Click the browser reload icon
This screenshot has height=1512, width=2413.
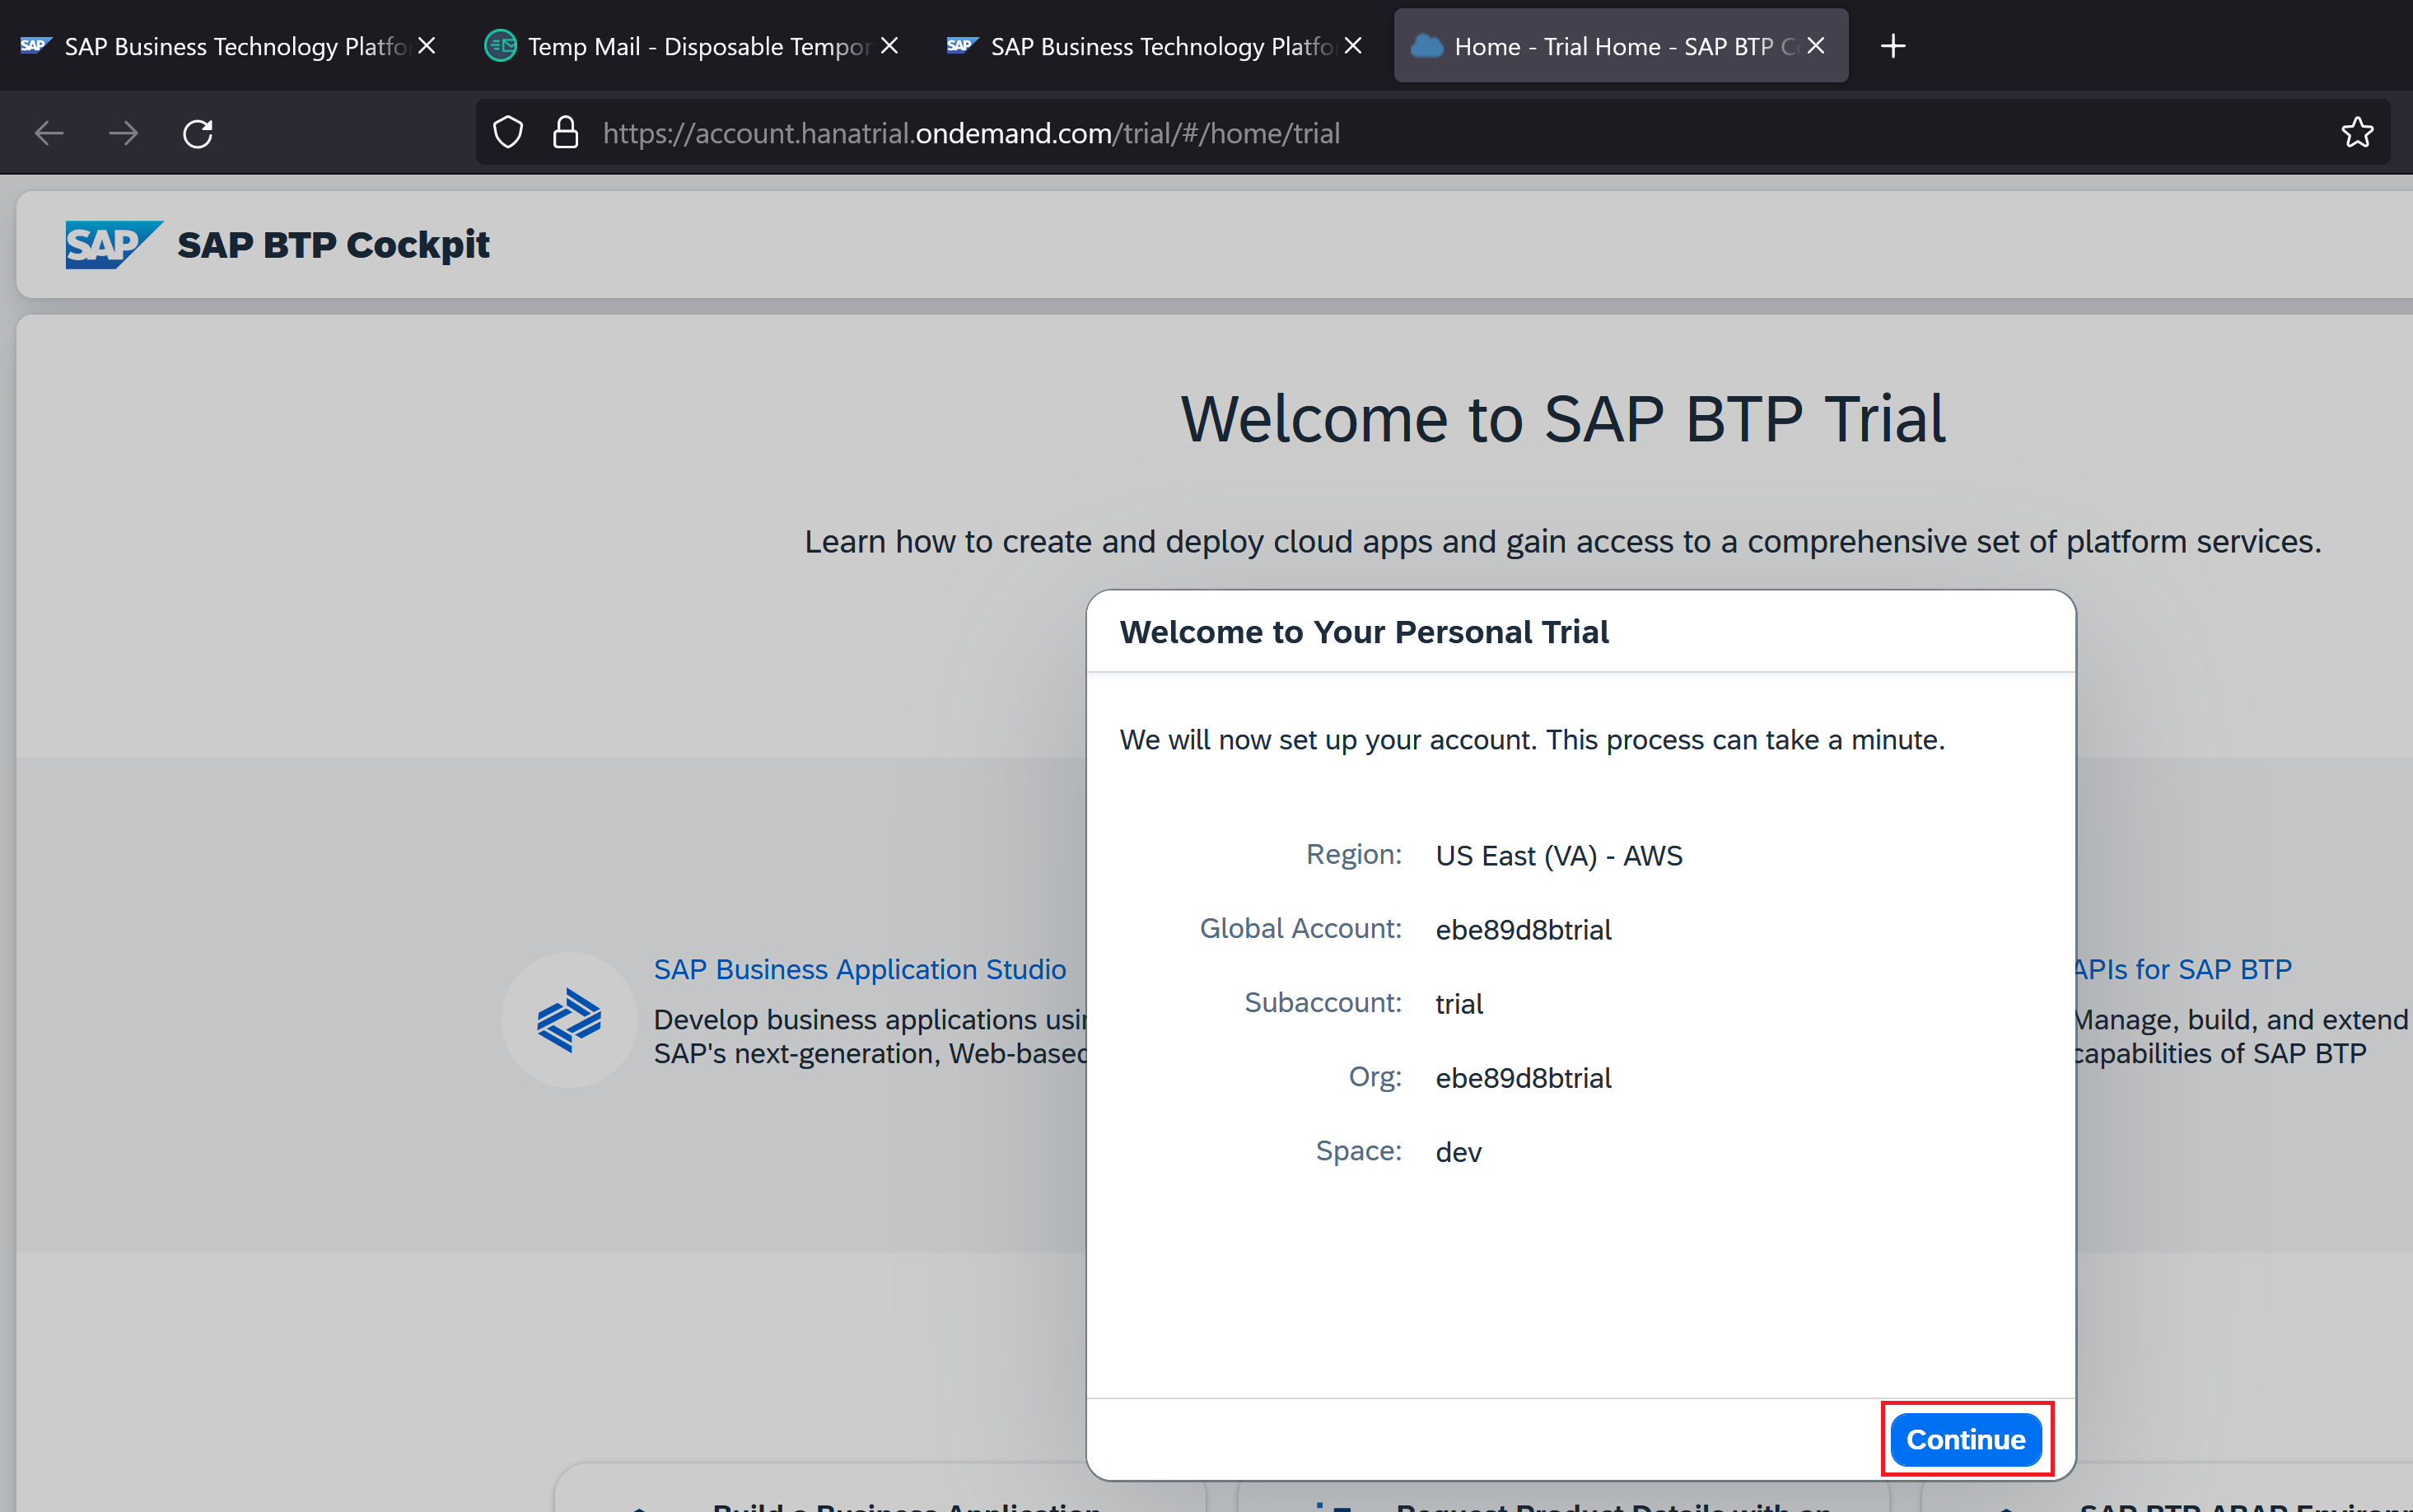coord(197,133)
